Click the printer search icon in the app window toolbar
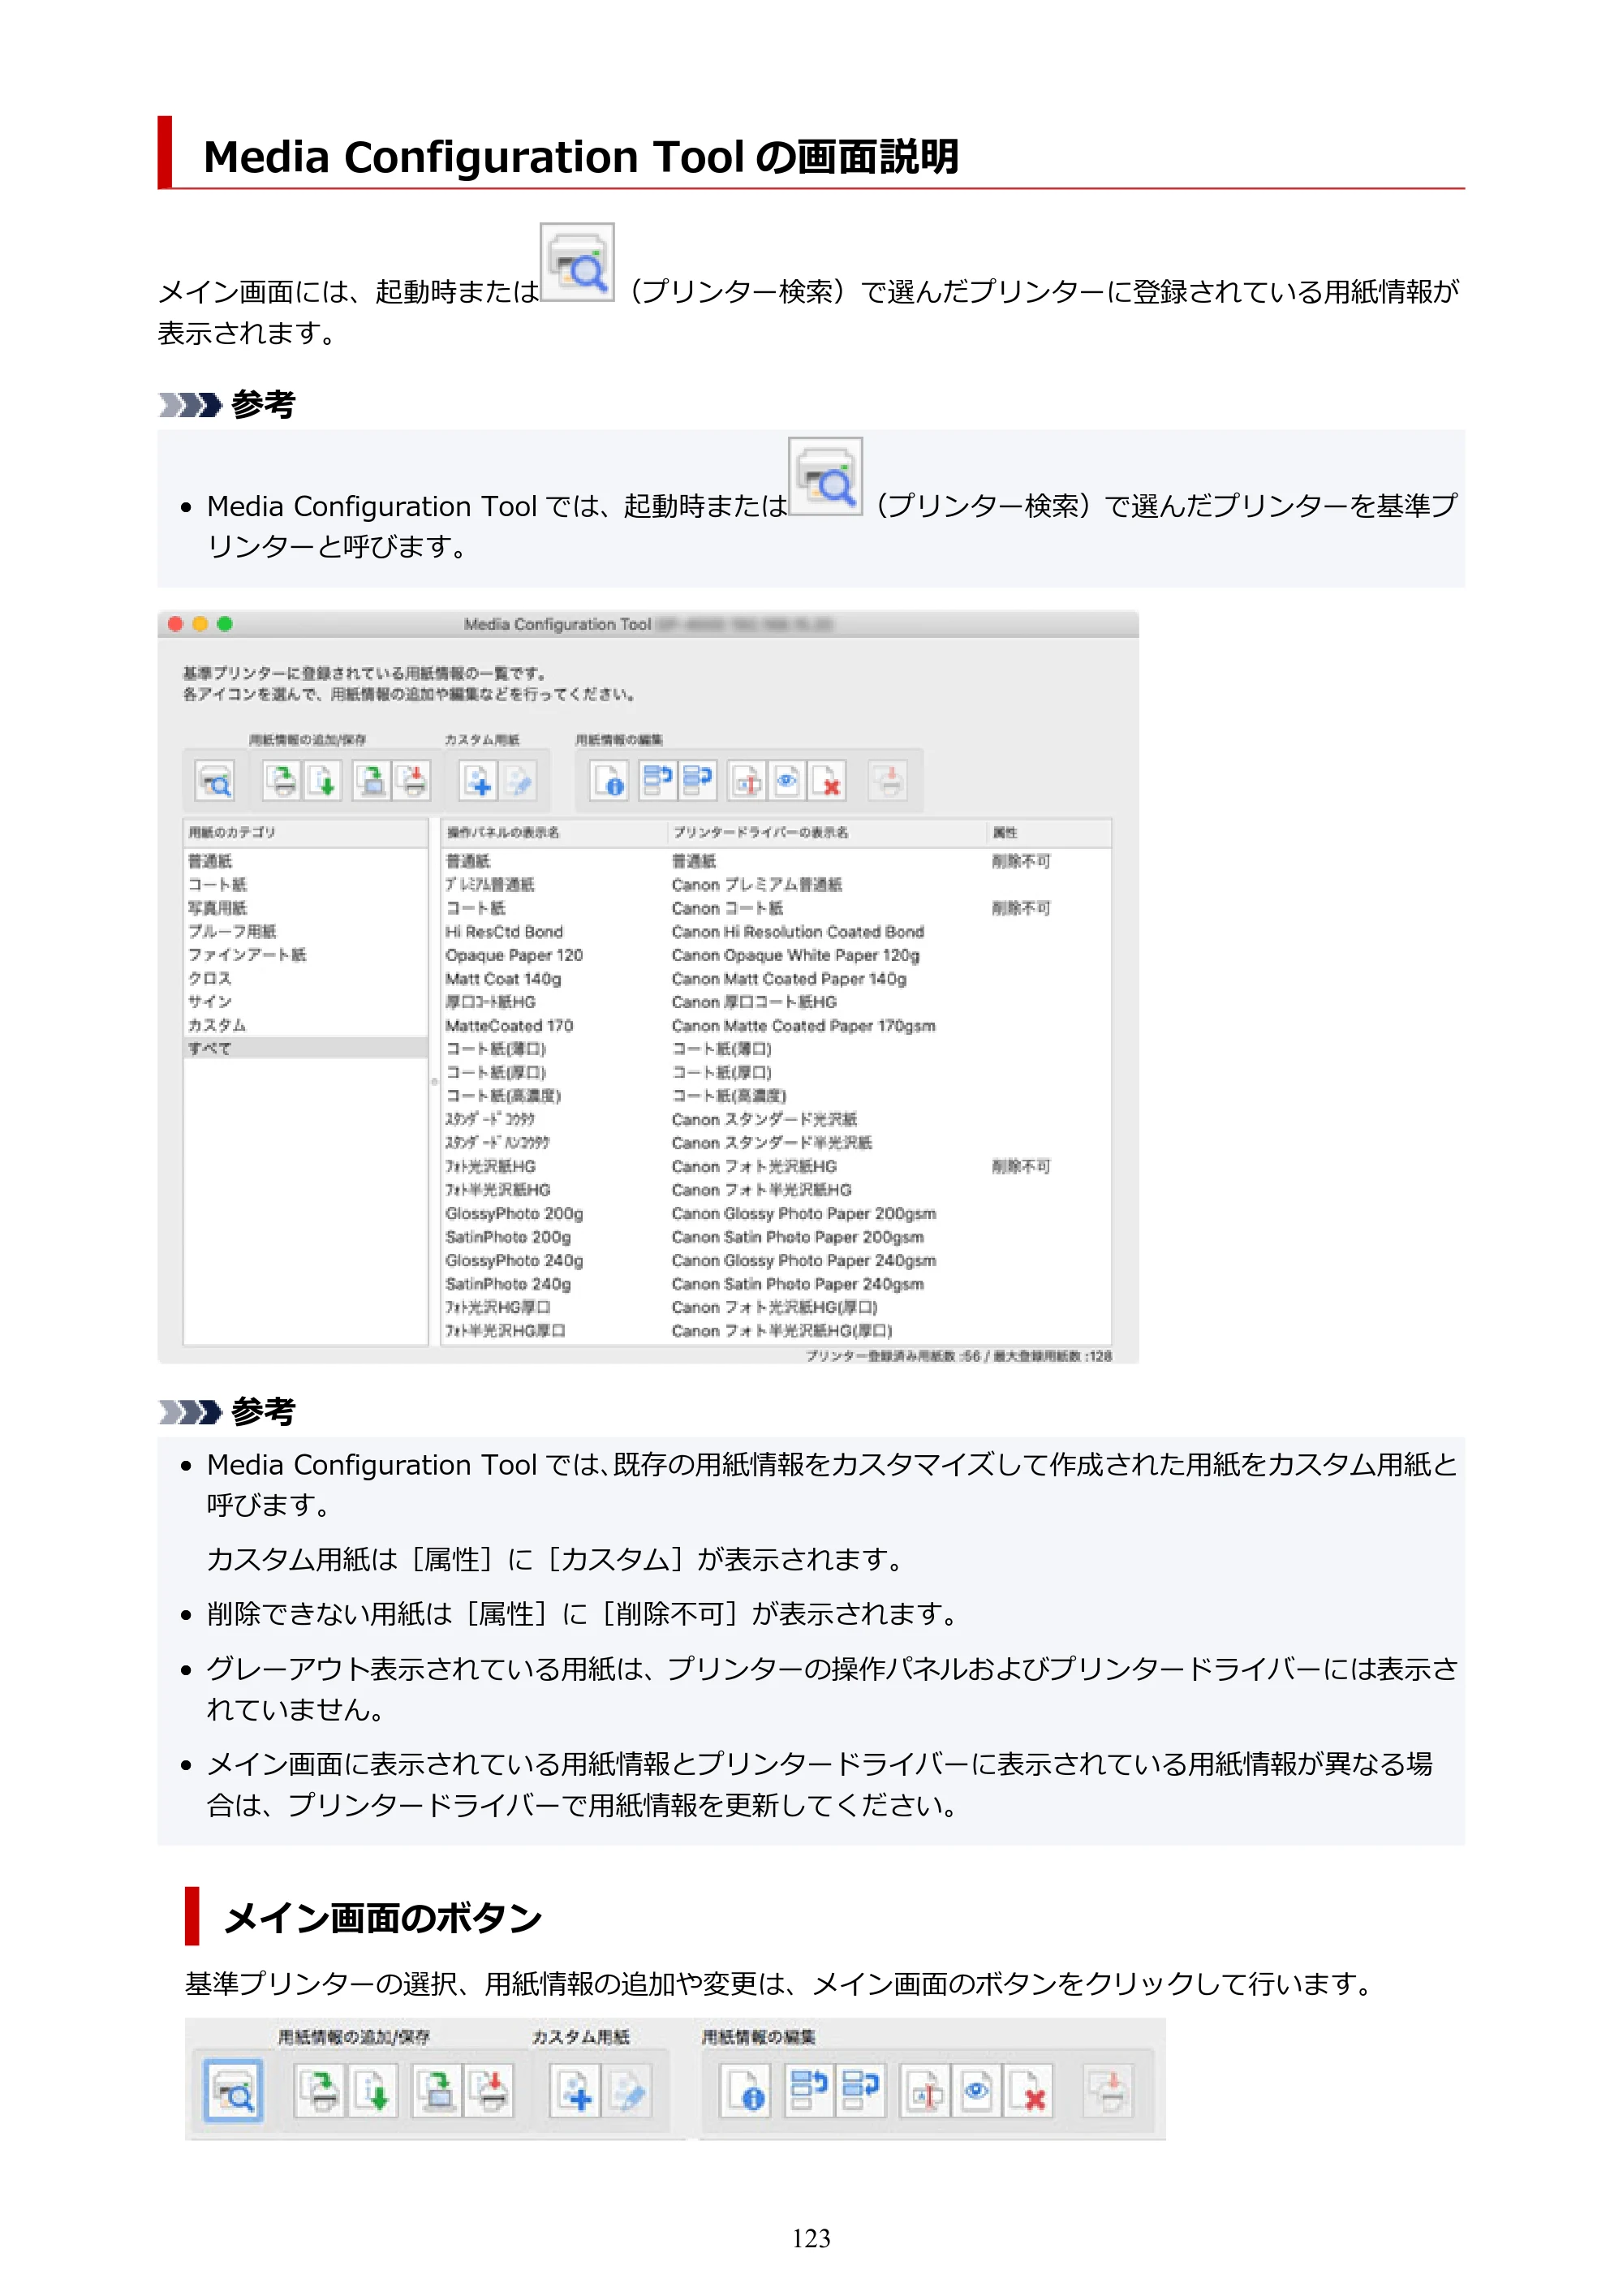Screen dimensions: 1623x2296 click(215, 780)
